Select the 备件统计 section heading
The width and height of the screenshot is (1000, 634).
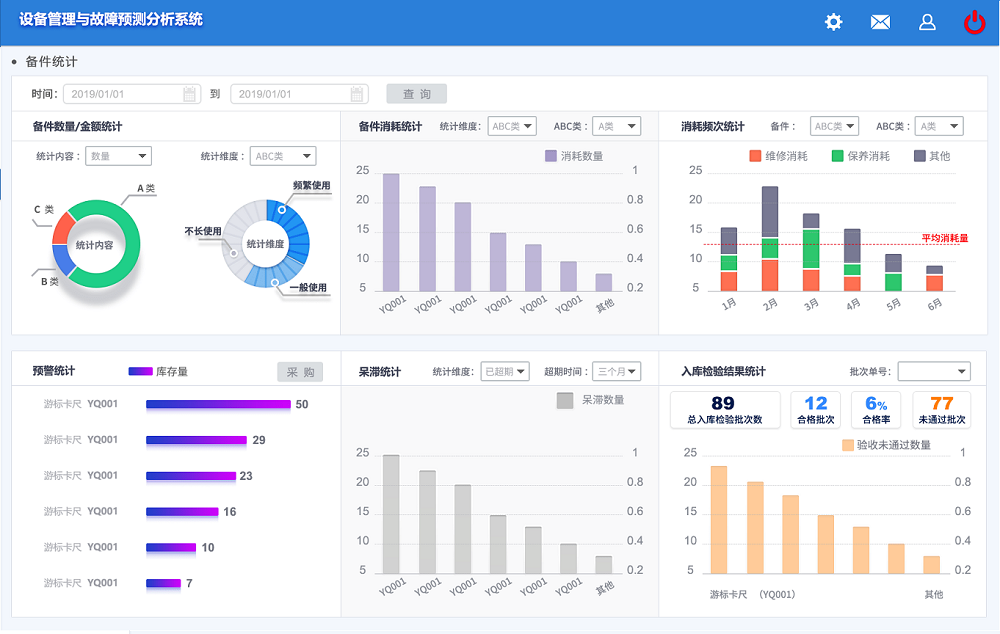[51, 62]
